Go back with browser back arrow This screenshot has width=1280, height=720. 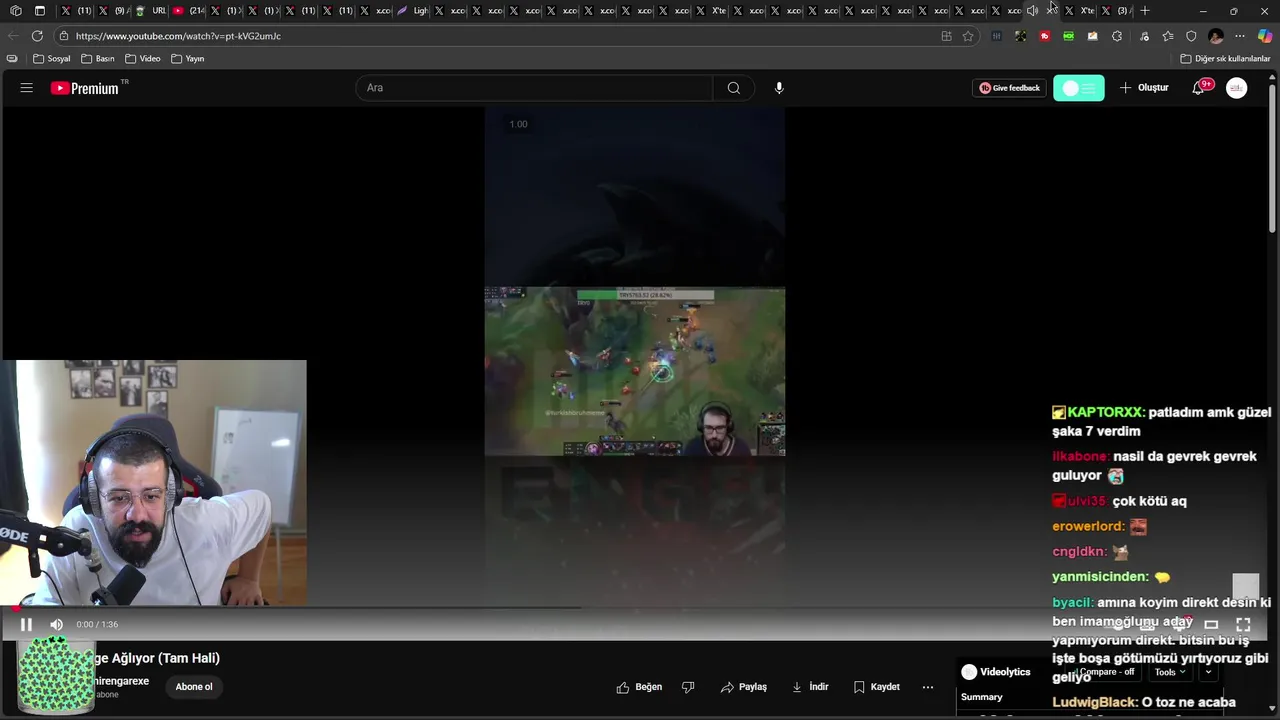tap(13, 36)
